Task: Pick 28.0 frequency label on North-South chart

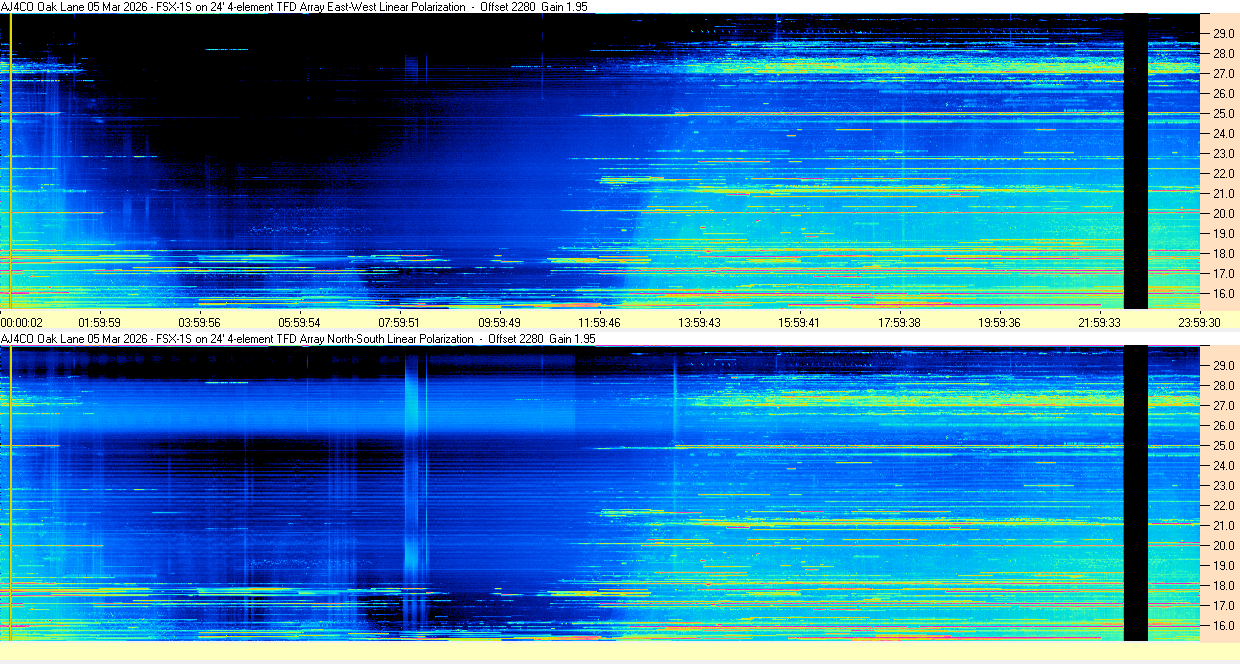Action: coord(1223,386)
